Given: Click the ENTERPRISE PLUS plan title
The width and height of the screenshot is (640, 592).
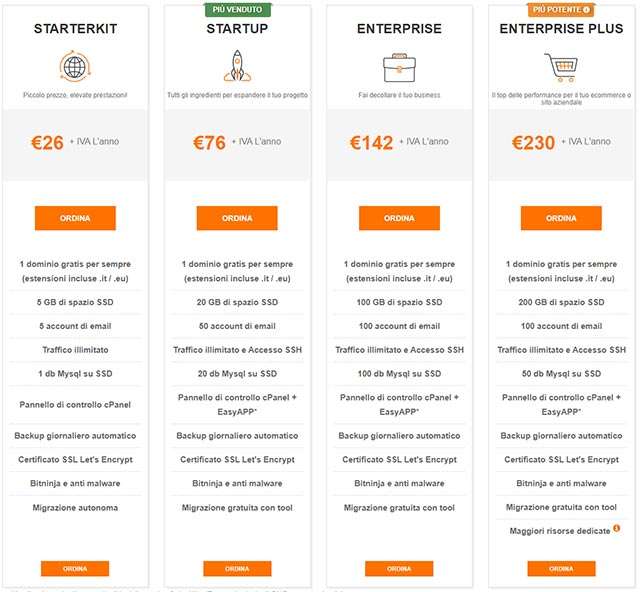Looking at the screenshot, I should 560,29.
